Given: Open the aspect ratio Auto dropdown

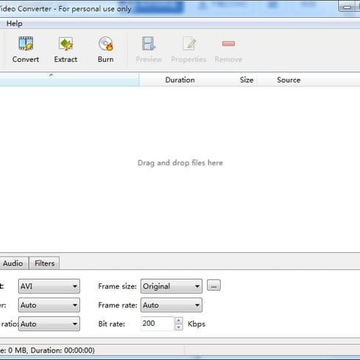Looking at the screenshot, I should [49, 324].
